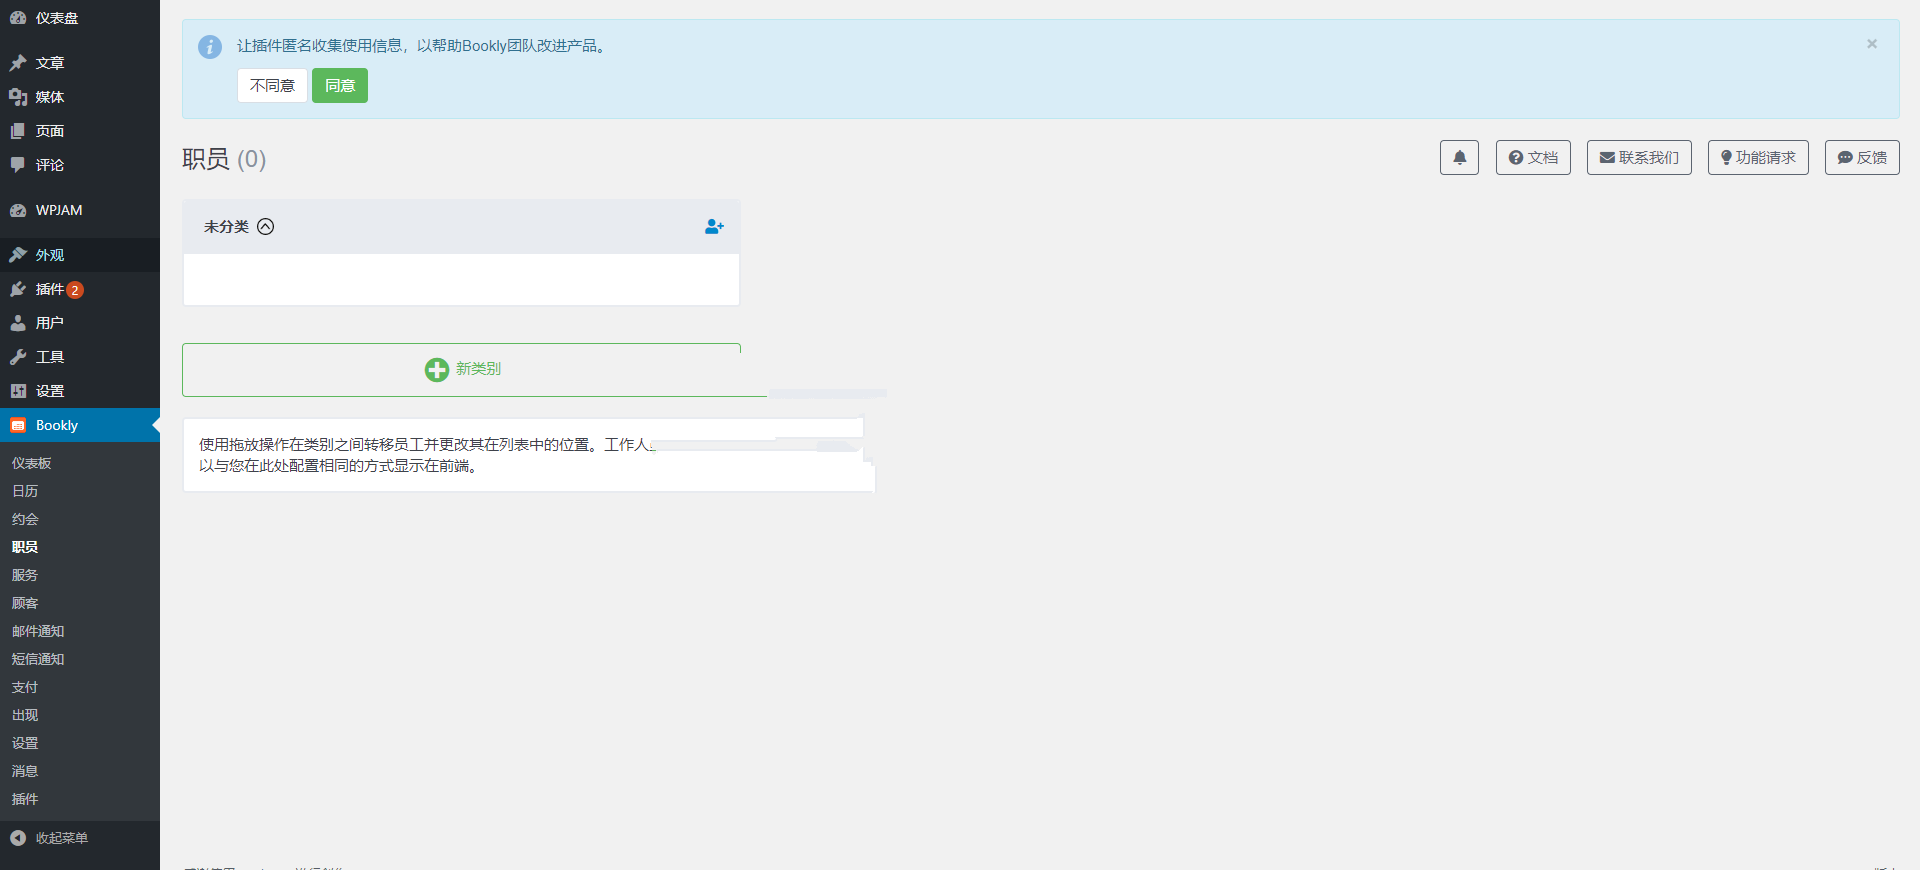This screenshot has width=1920, height=870.
Task: Click the 反馈 feedback button
Action: tap(1861, 158)
